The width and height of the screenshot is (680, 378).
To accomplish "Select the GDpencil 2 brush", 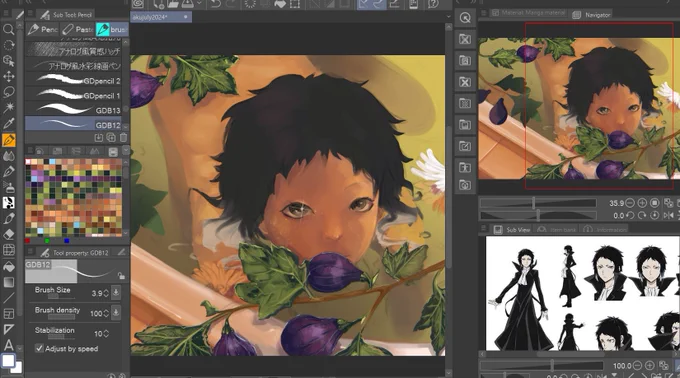I will click(73, 81).
